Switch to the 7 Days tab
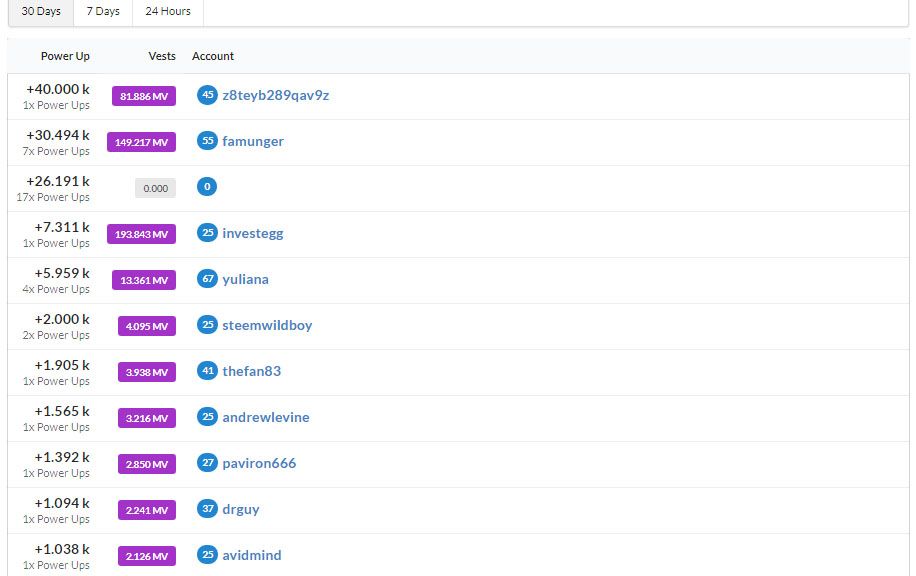 click(x=103, y=11)
